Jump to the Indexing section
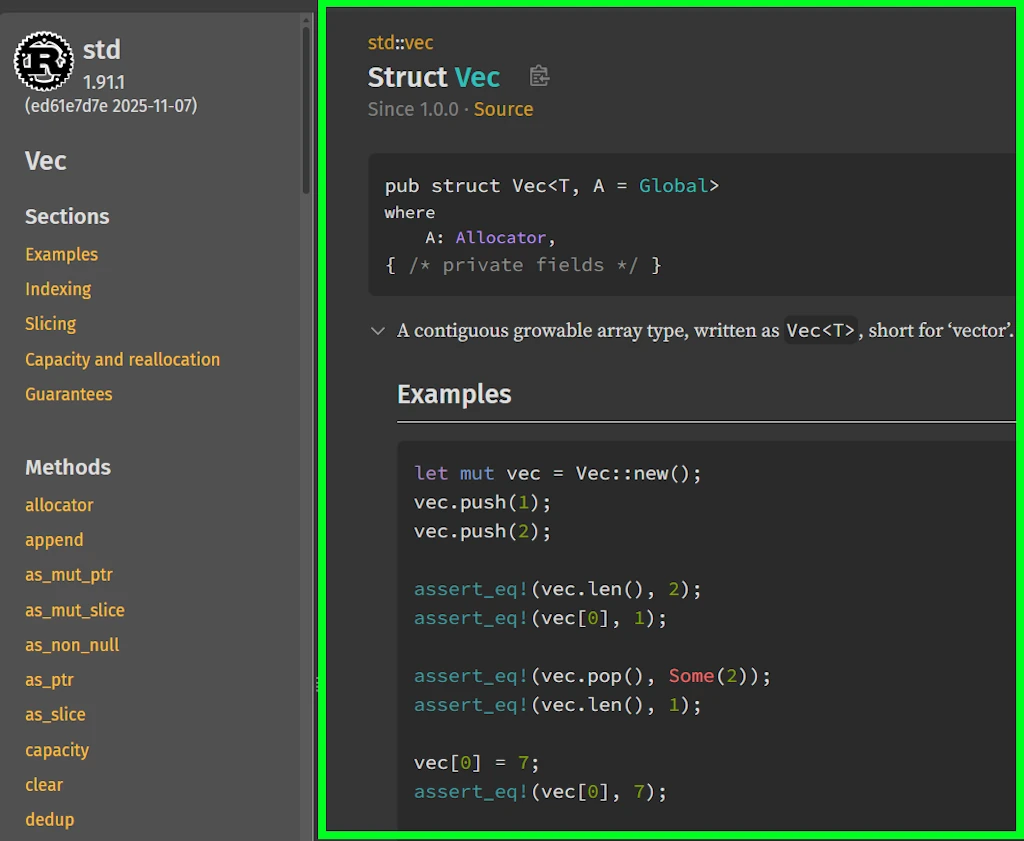Image resolution: width=1024 pixels, height=841 pixels. (x=58, y=289)
